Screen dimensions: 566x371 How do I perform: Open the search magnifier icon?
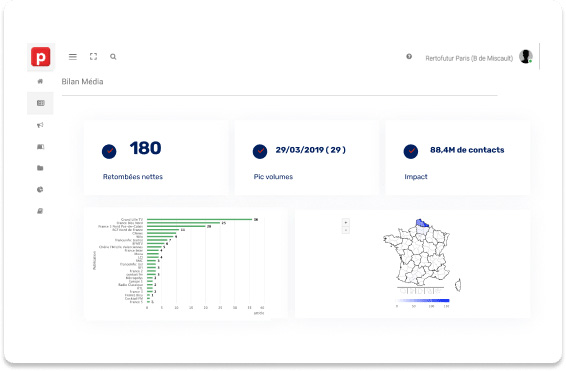tap(113, 57)
